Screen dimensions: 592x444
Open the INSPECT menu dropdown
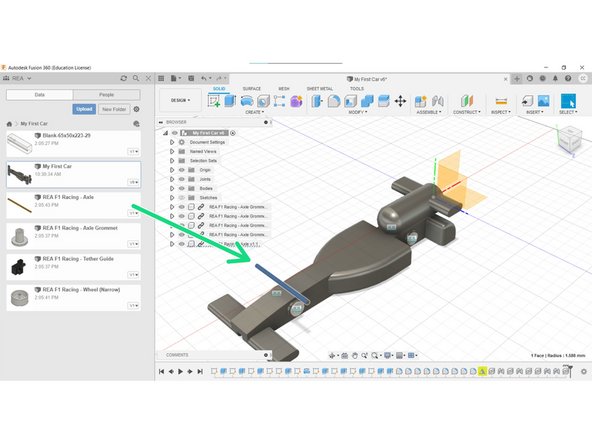click(x=501, y=112)
